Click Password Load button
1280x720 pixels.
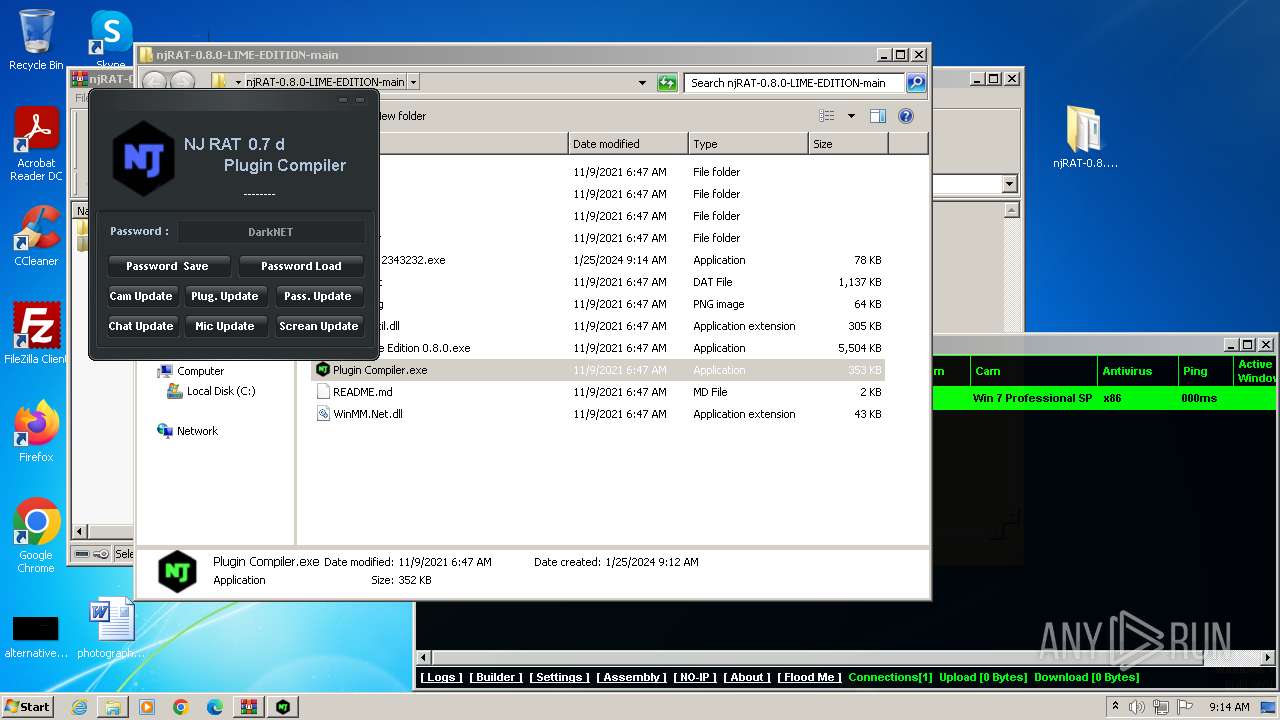click(x=301, y=266)
